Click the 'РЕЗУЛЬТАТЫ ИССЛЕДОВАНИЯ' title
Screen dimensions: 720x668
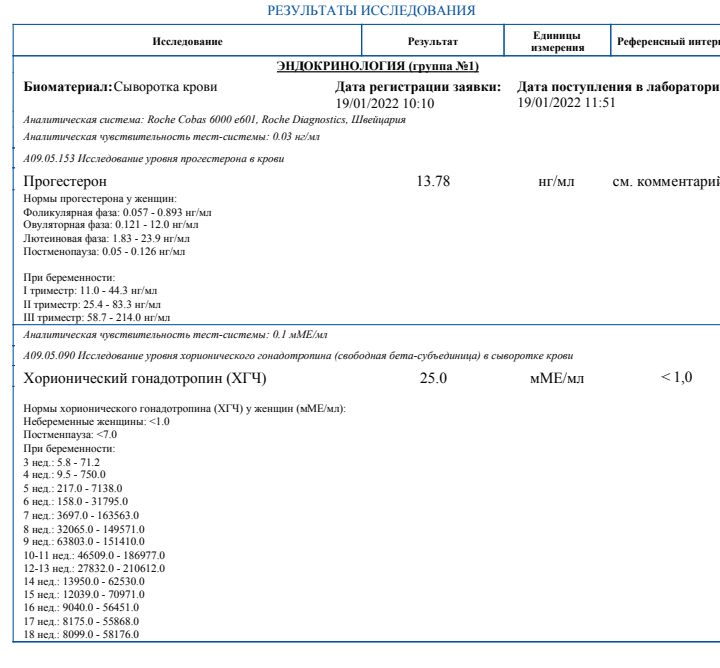(371, 10)
